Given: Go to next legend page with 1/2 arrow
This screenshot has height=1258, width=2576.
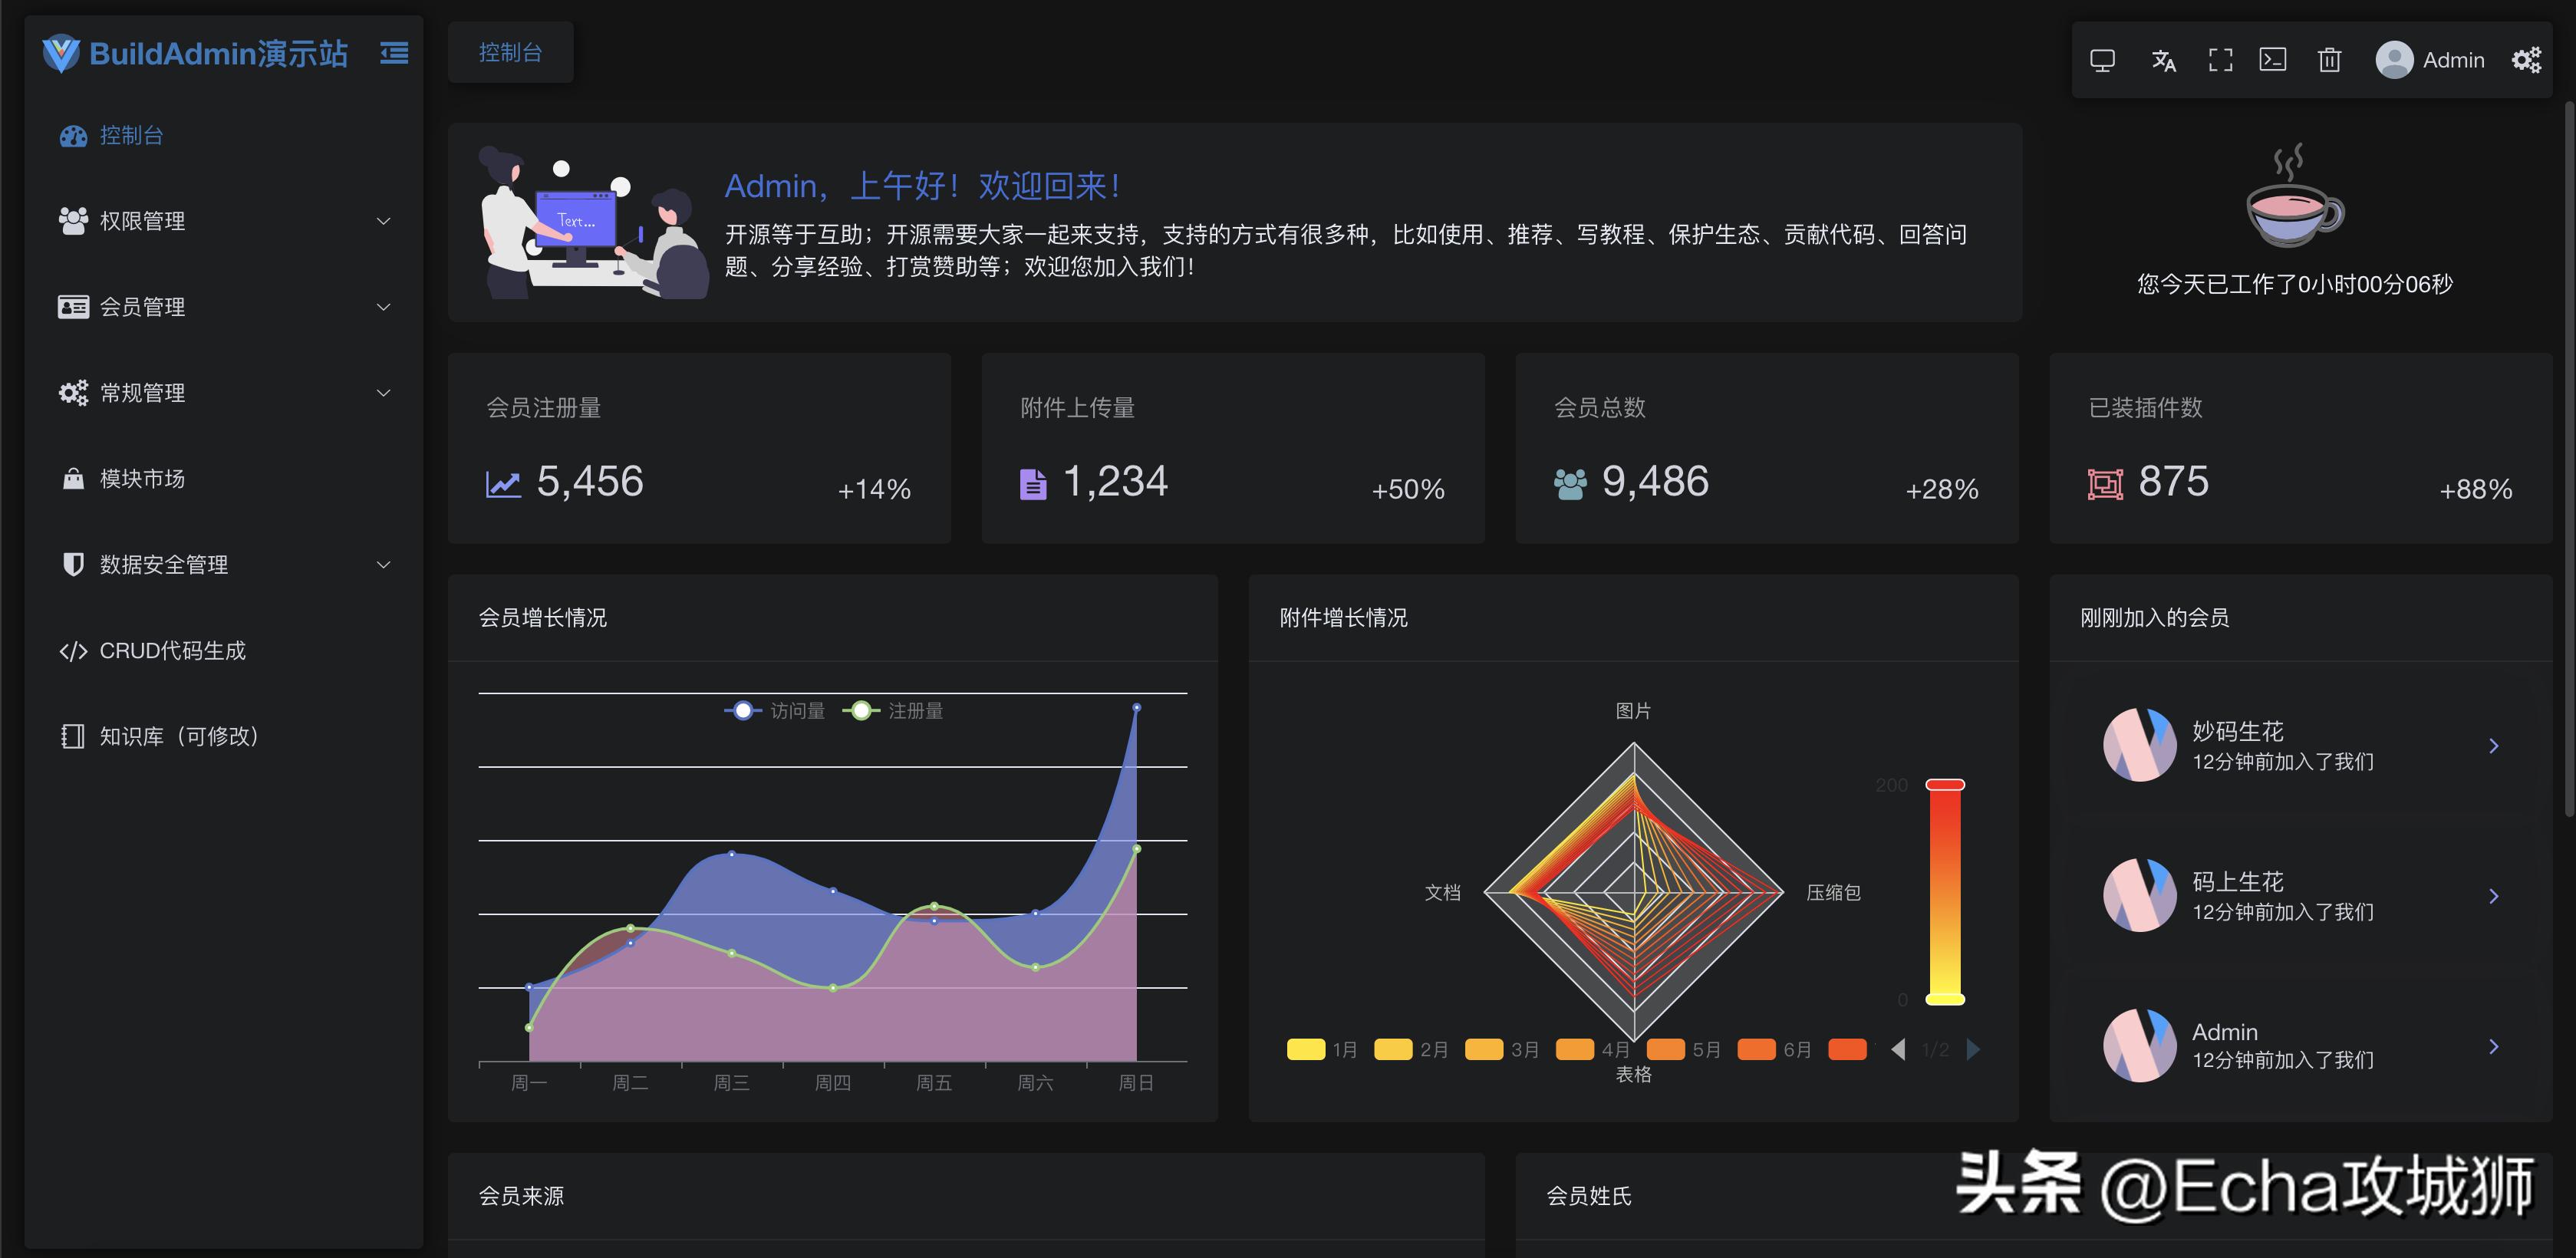Looking at the screenshot, I should 1974,1049.
